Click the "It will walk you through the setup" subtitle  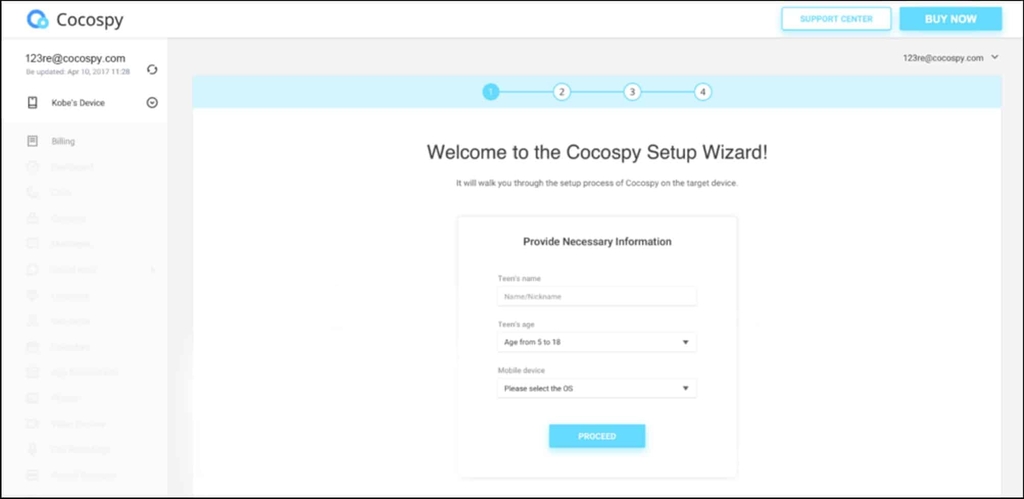[597, 184]
